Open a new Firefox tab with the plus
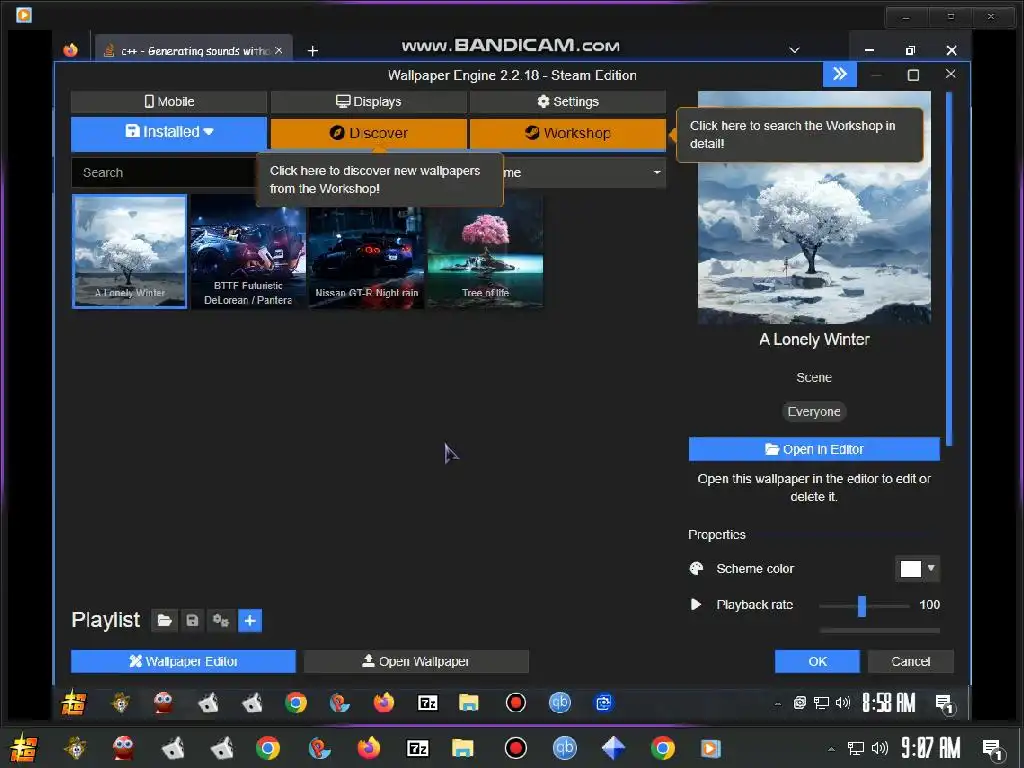1024x768 pixels. point(313,51)
